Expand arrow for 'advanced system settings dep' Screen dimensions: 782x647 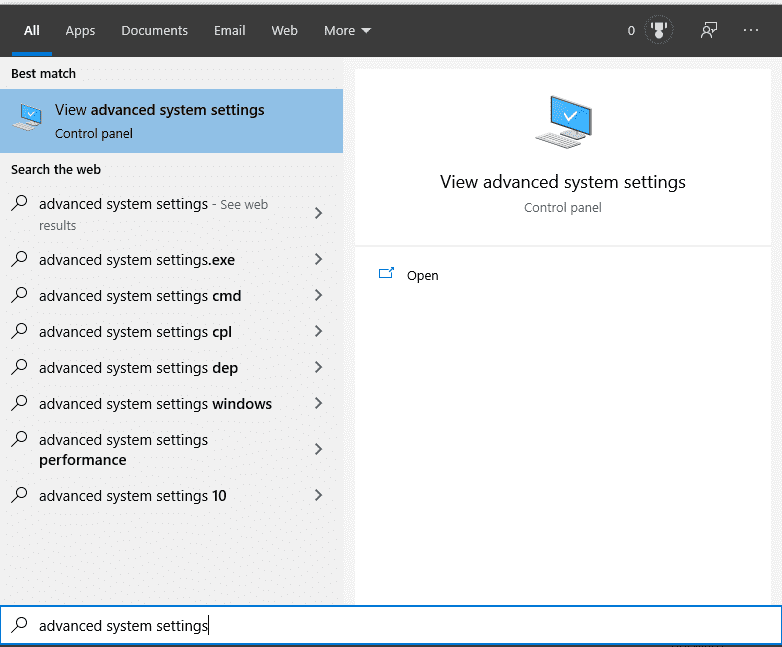318,367
